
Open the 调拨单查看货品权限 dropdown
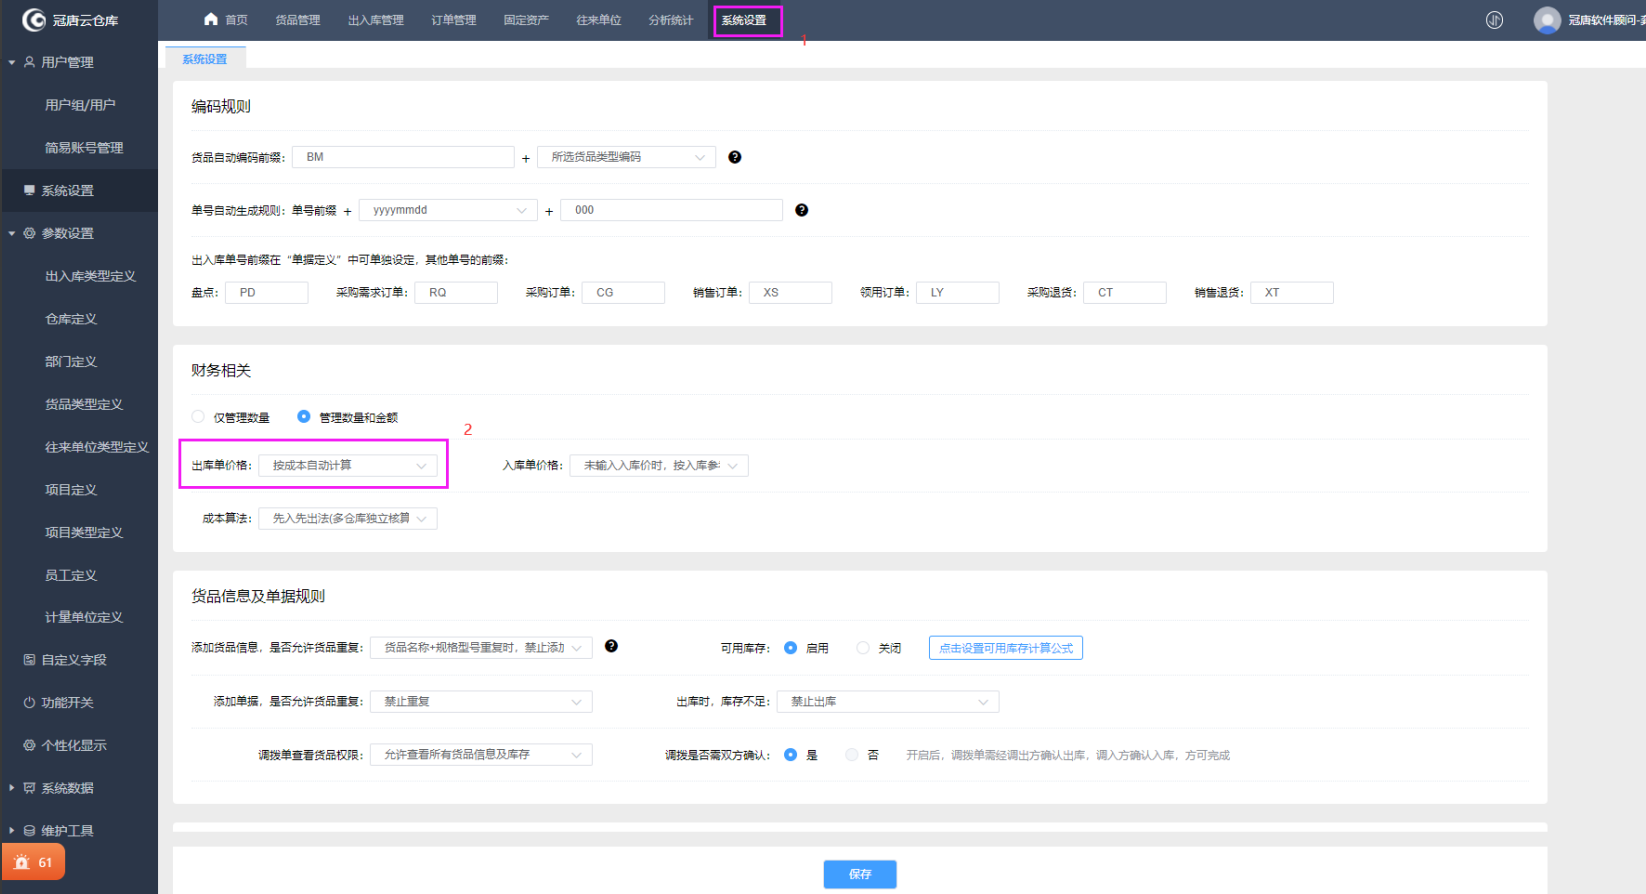pyautogui.click(x=481, y=755)
